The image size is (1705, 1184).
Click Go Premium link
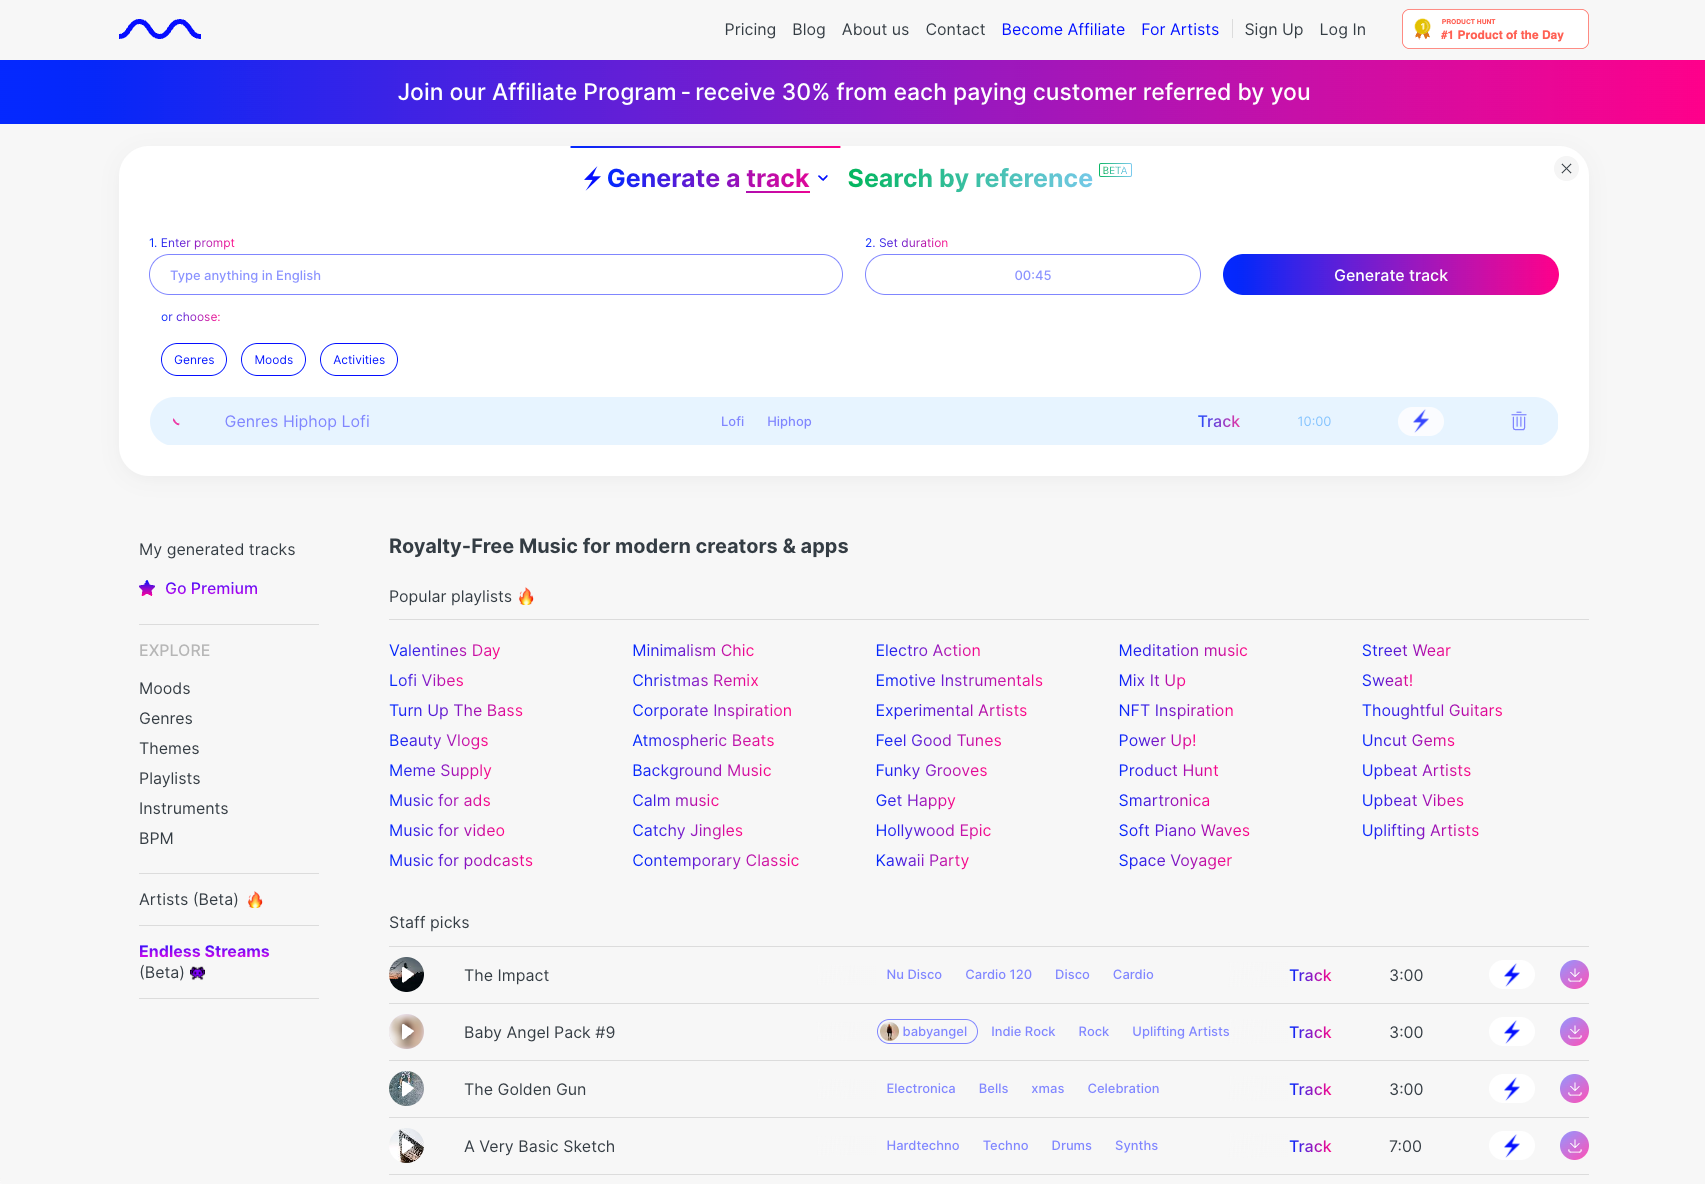(211, 588)
